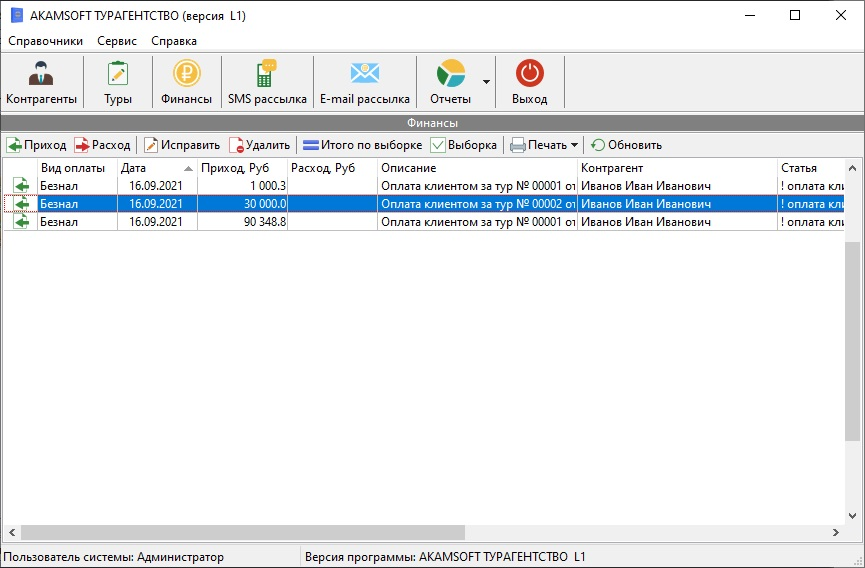Show Итого по выборке totals
Viewport: 865px width, 568px height.
pyautogui.click(x=362, y=145)
